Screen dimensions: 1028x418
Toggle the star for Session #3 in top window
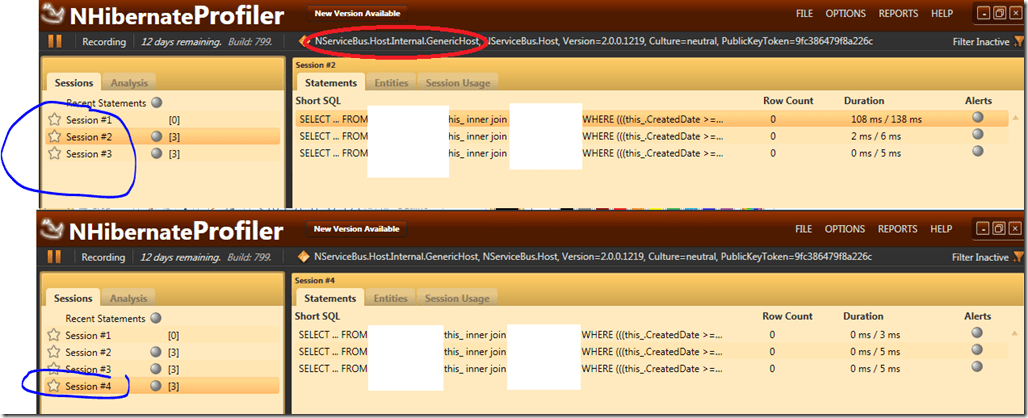click(x=55, y=154)
